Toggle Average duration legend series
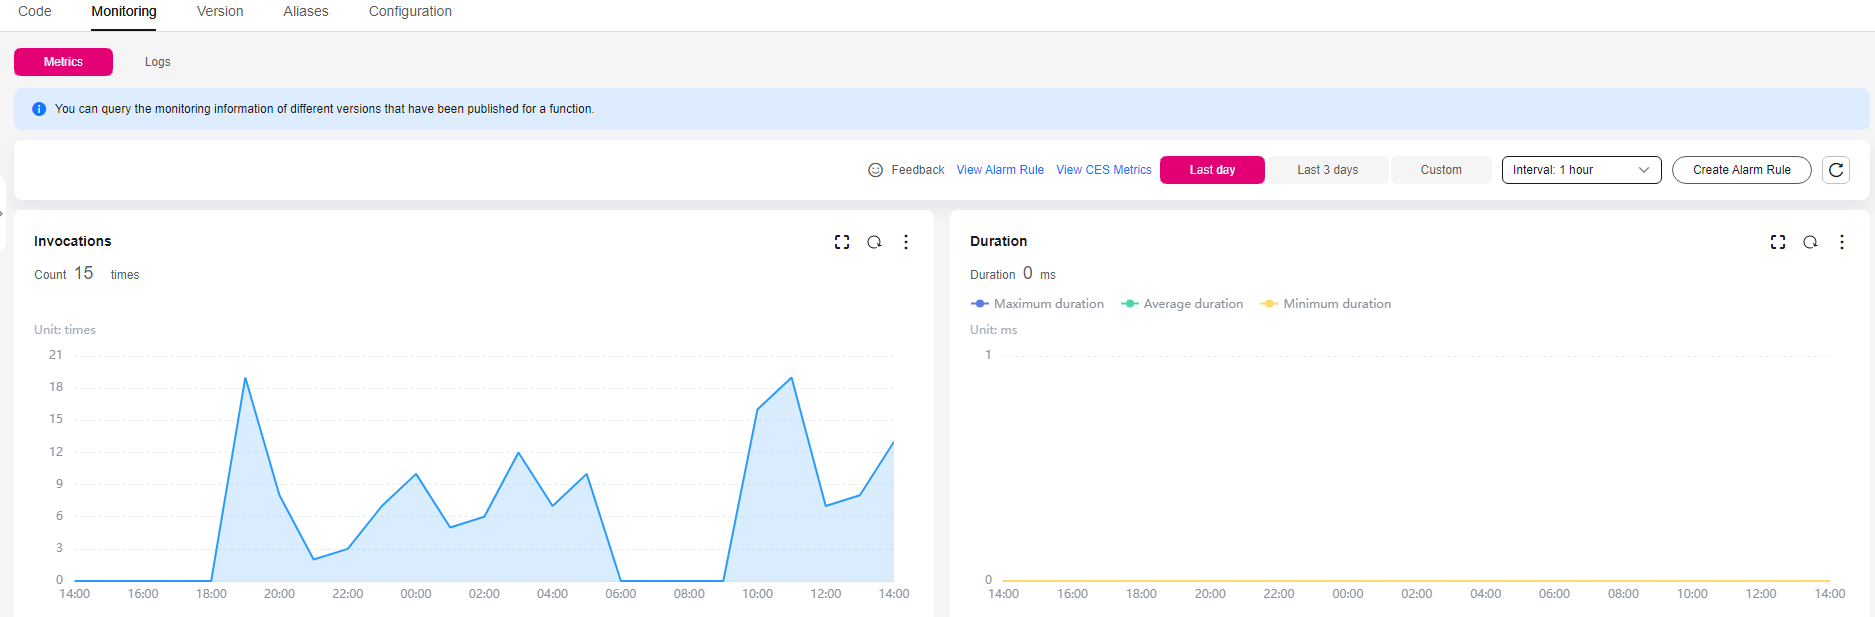The height and width of the screenshot is (617, 1875). [x=1182, y=304]
